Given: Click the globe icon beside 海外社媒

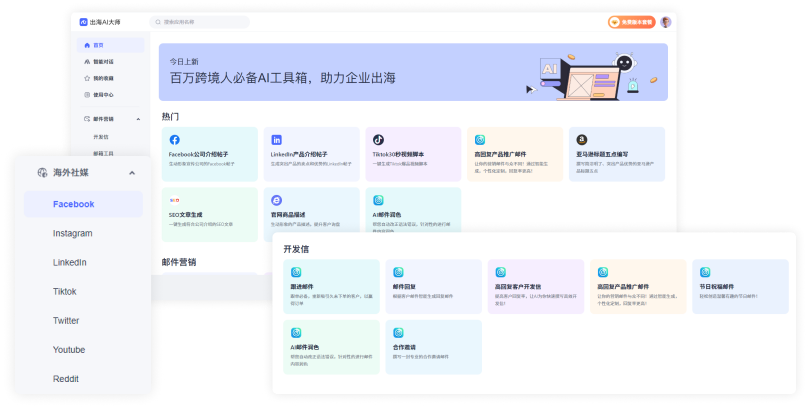Looking at the screenshot, I should pyautogui.click(x=42, y=173).
